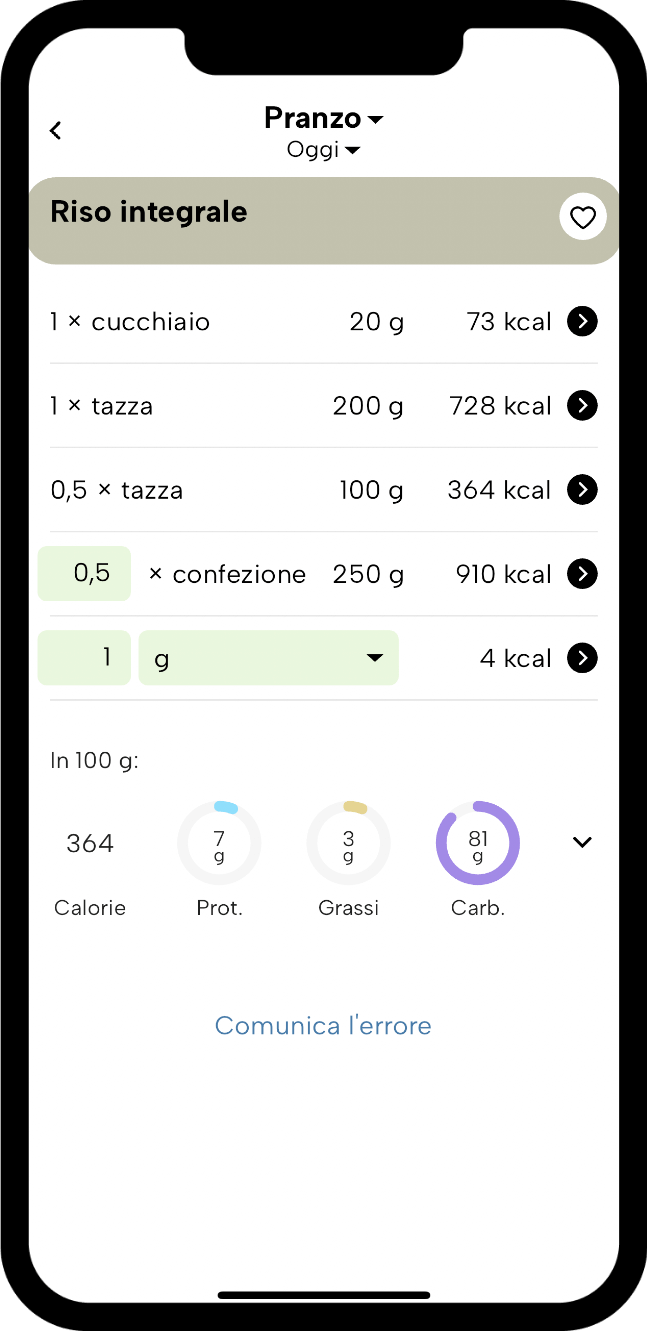Add the 1 × cucchiaio portion arrow
The image size is (647, 1331).
[582, 321]
